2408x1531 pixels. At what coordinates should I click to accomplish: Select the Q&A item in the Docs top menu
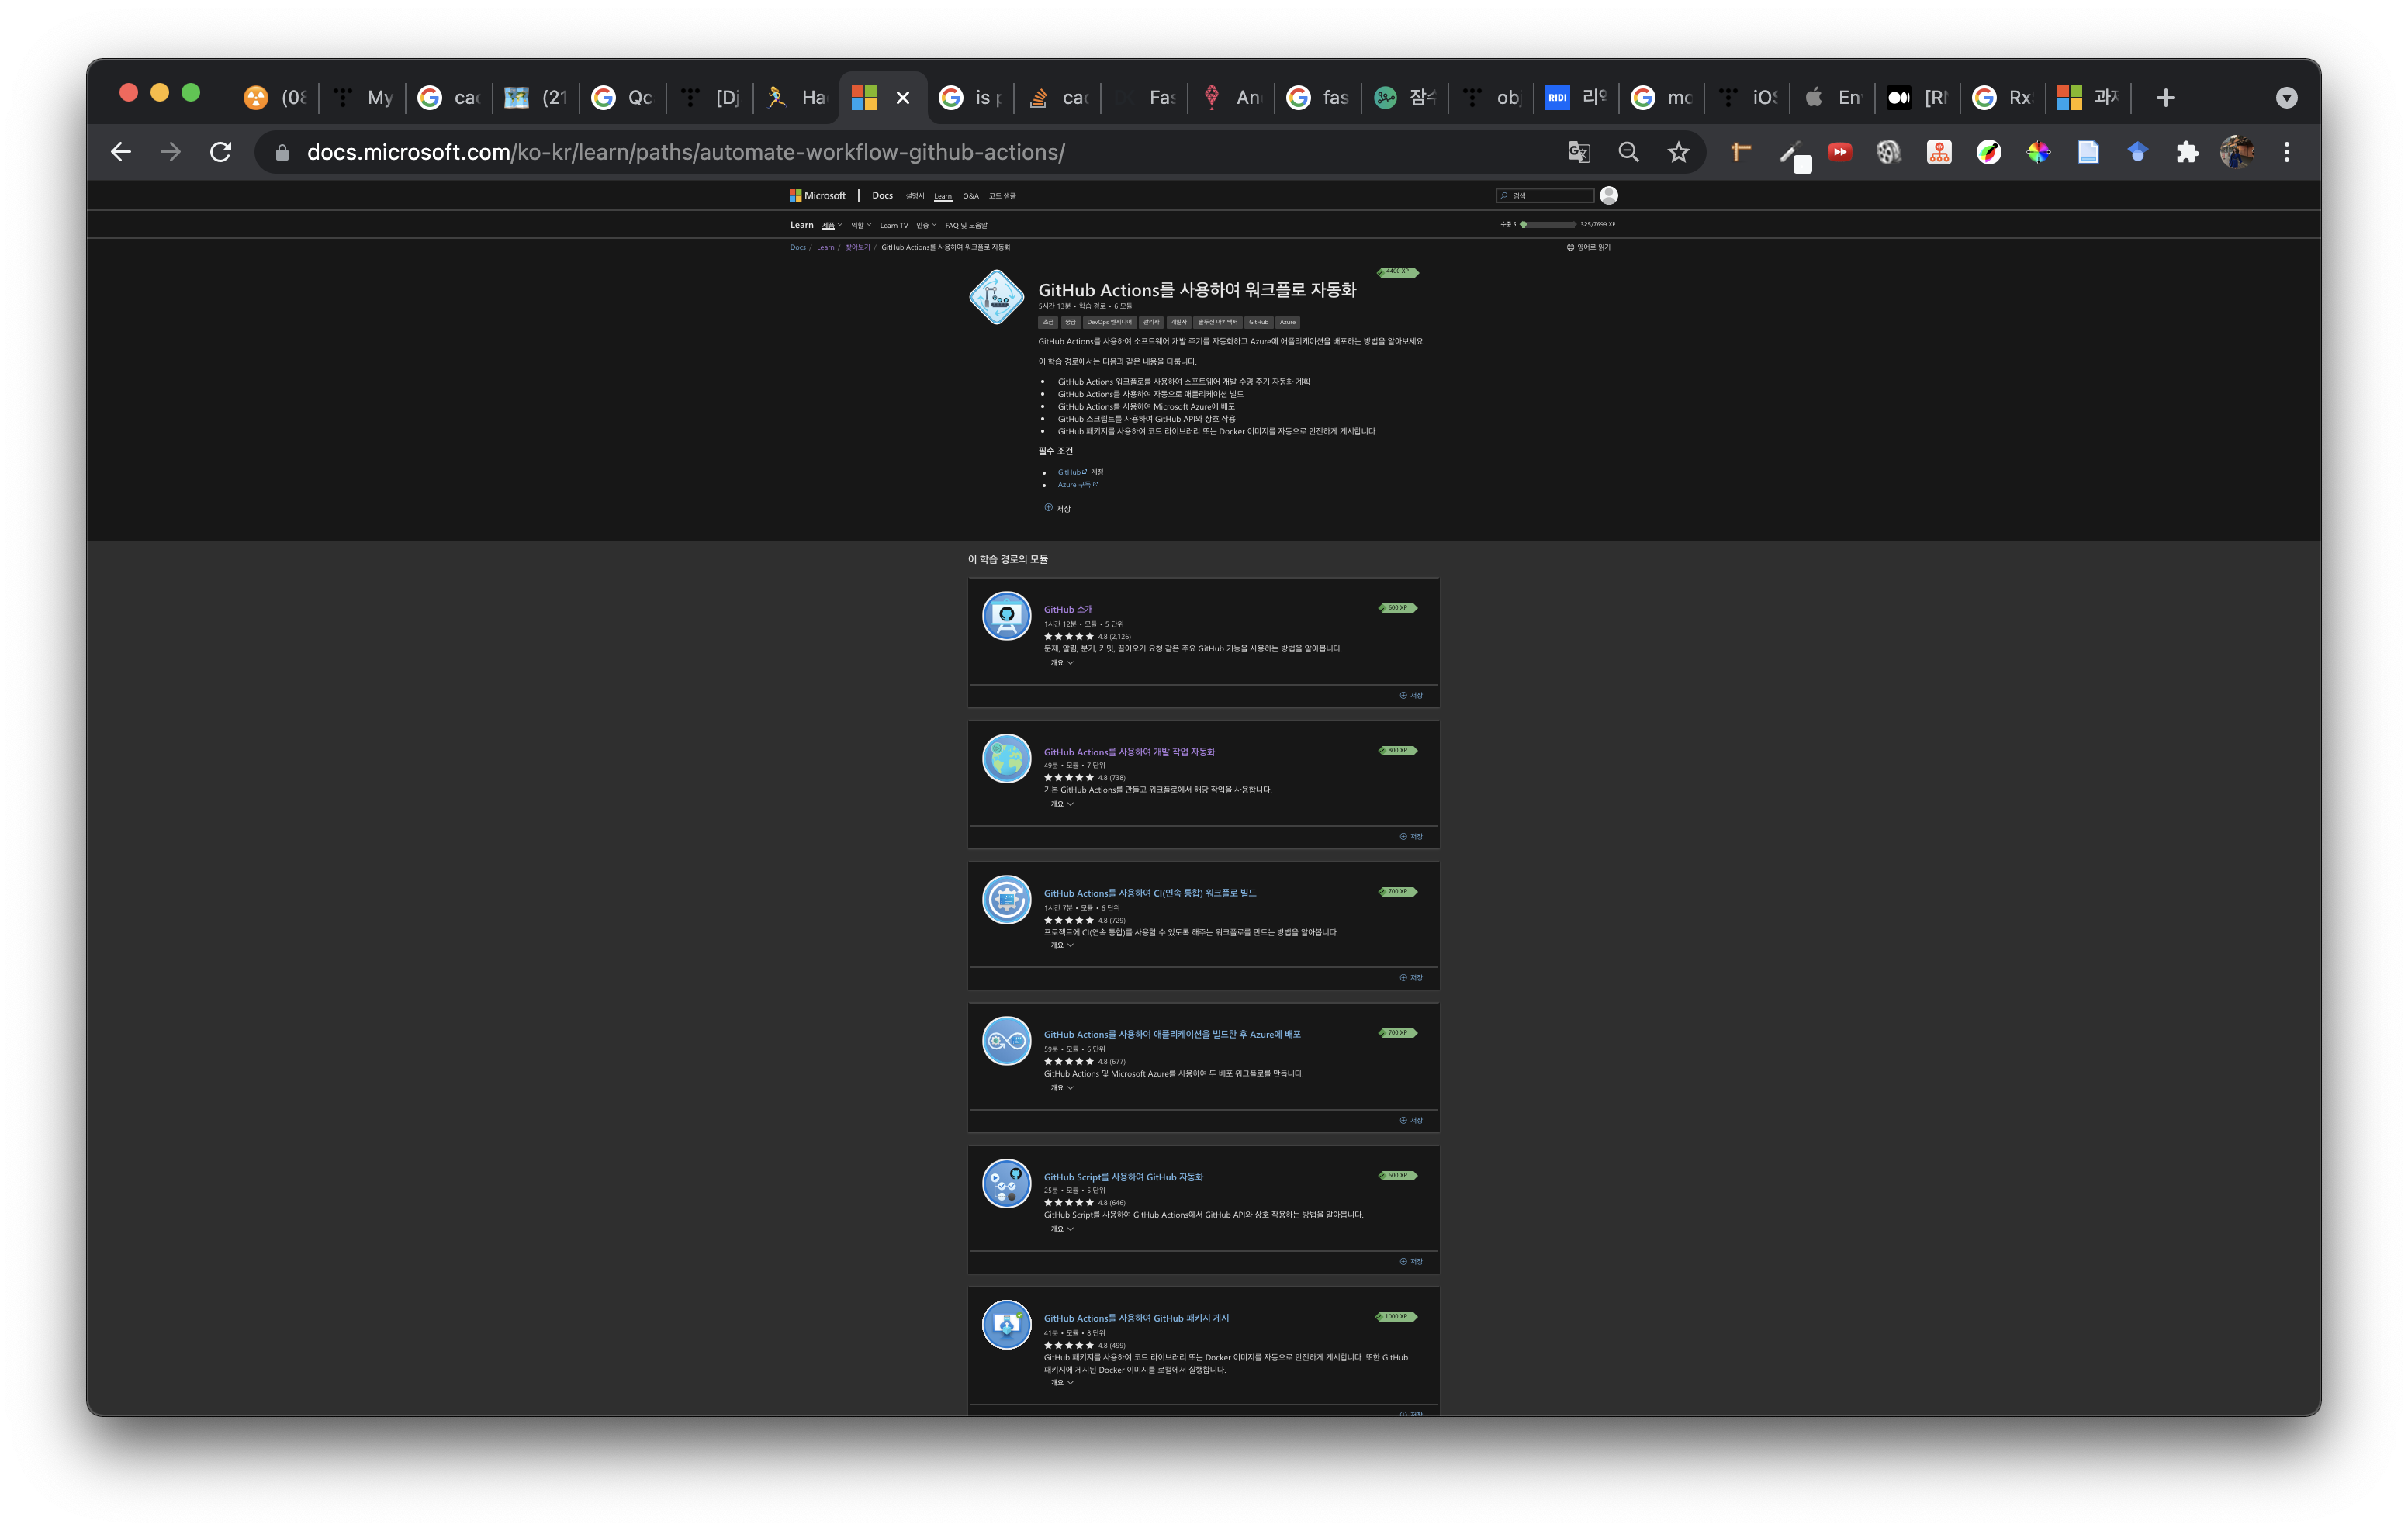970,196
